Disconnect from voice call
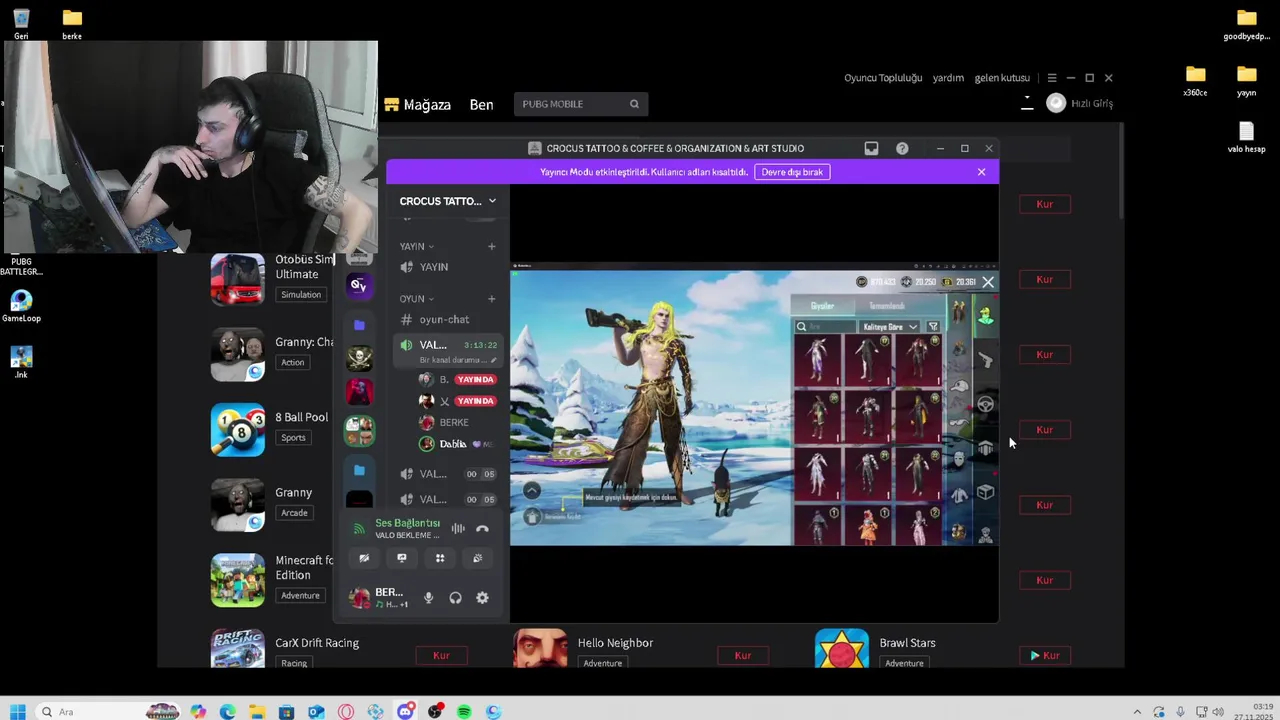 coord(482,528)
